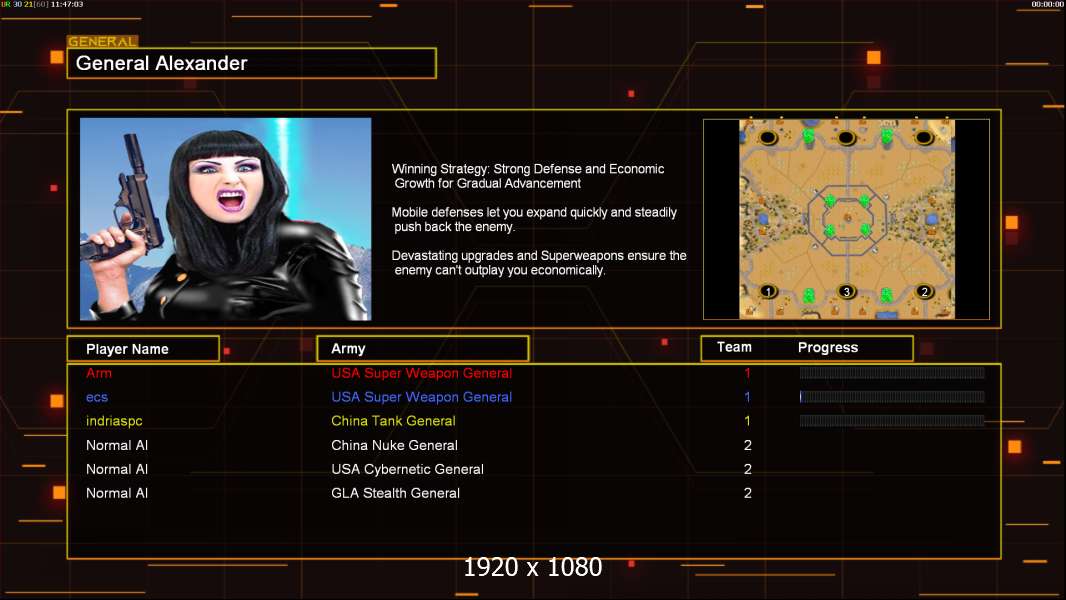Click the Mobile defenses description paragraph
1066x600 pixels.
point(534,219)
